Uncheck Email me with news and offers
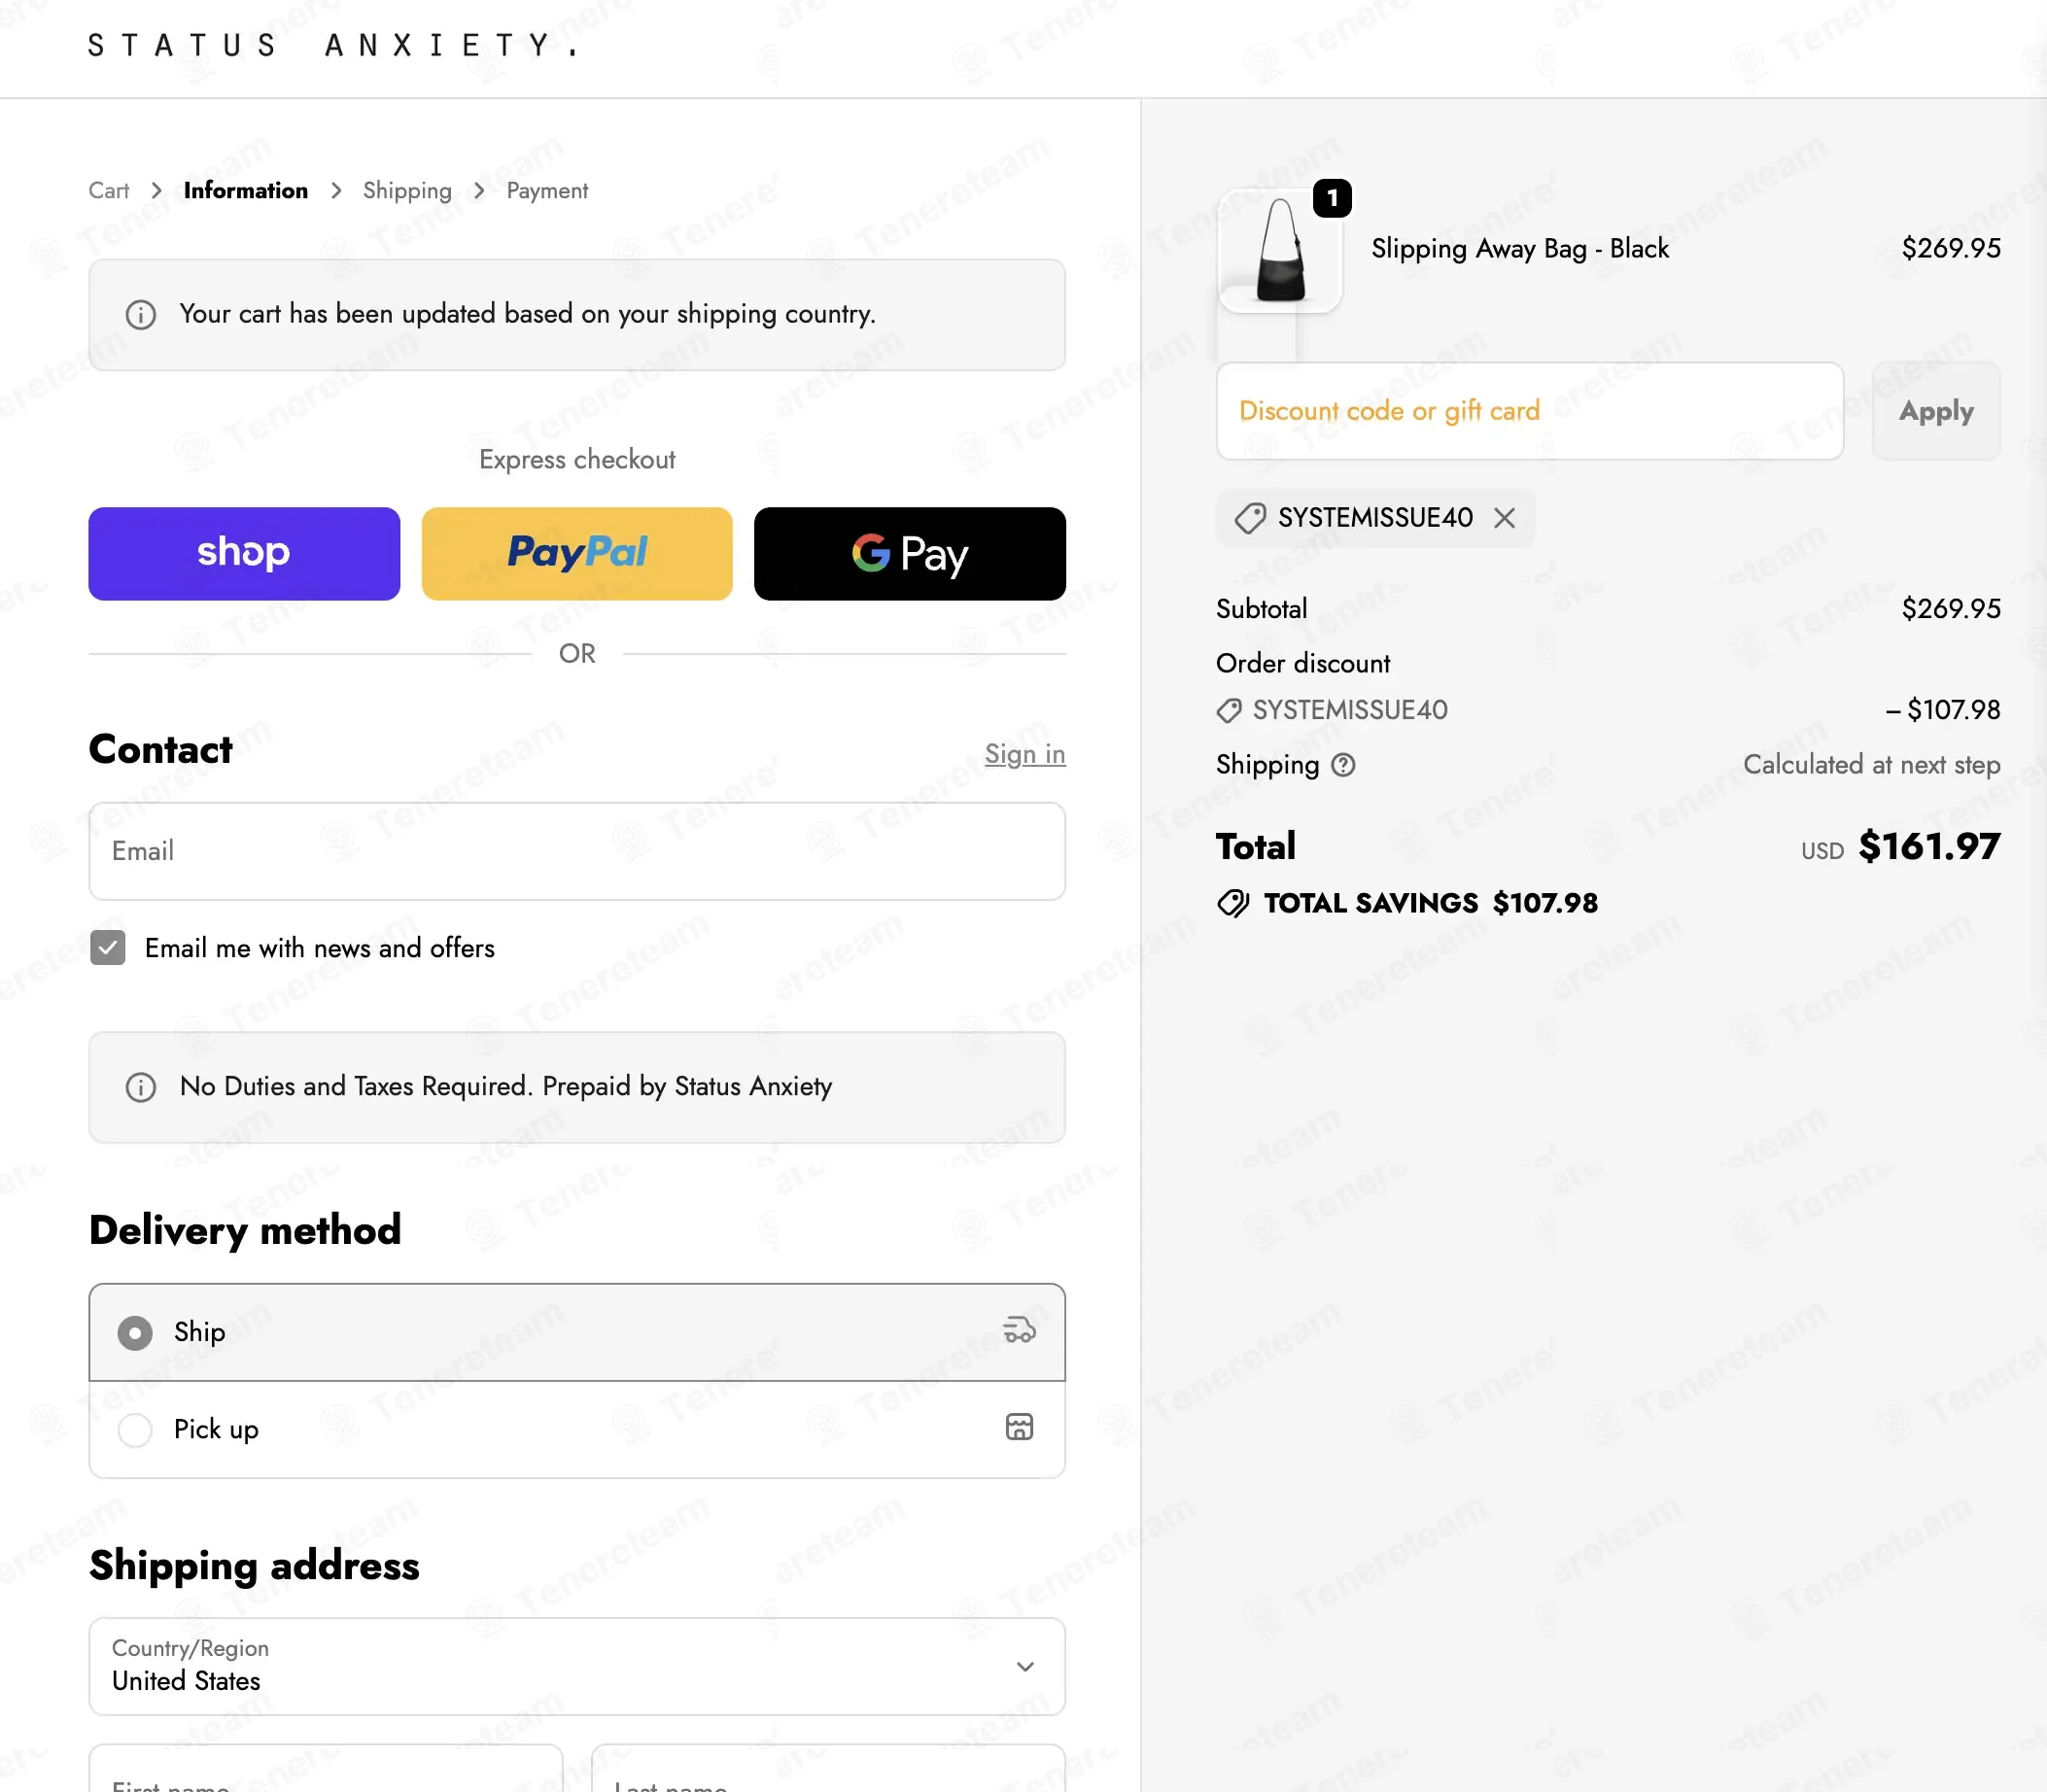This screenshot has height=1792, width=2047. 107,947
